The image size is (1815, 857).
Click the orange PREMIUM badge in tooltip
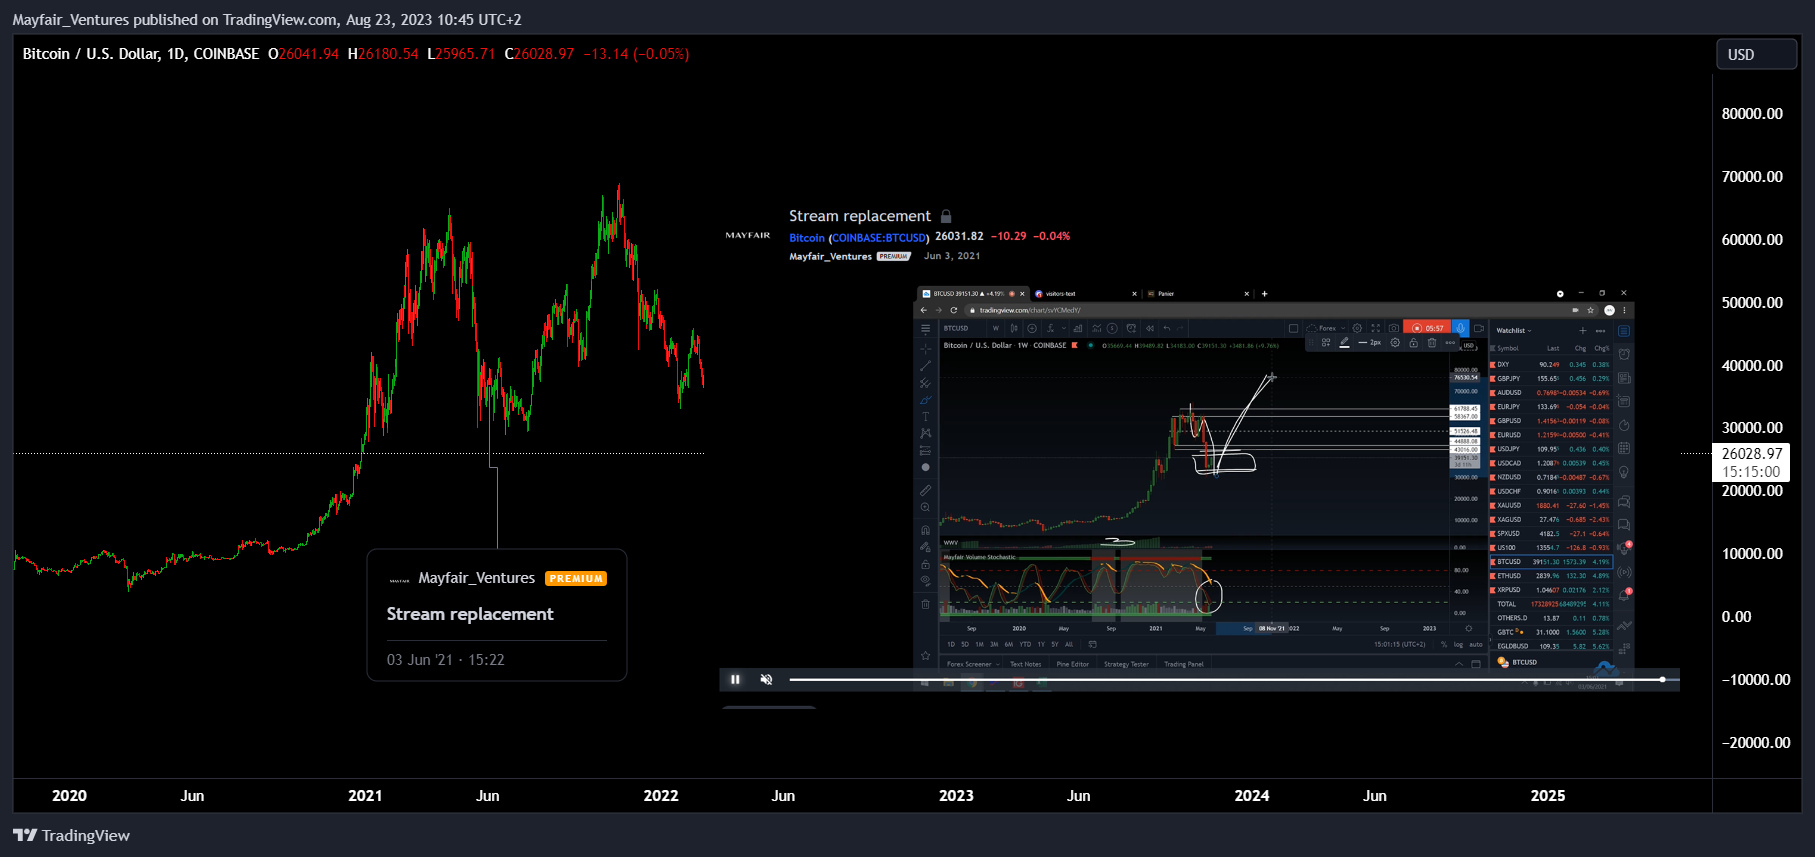[x=576, y=578]
